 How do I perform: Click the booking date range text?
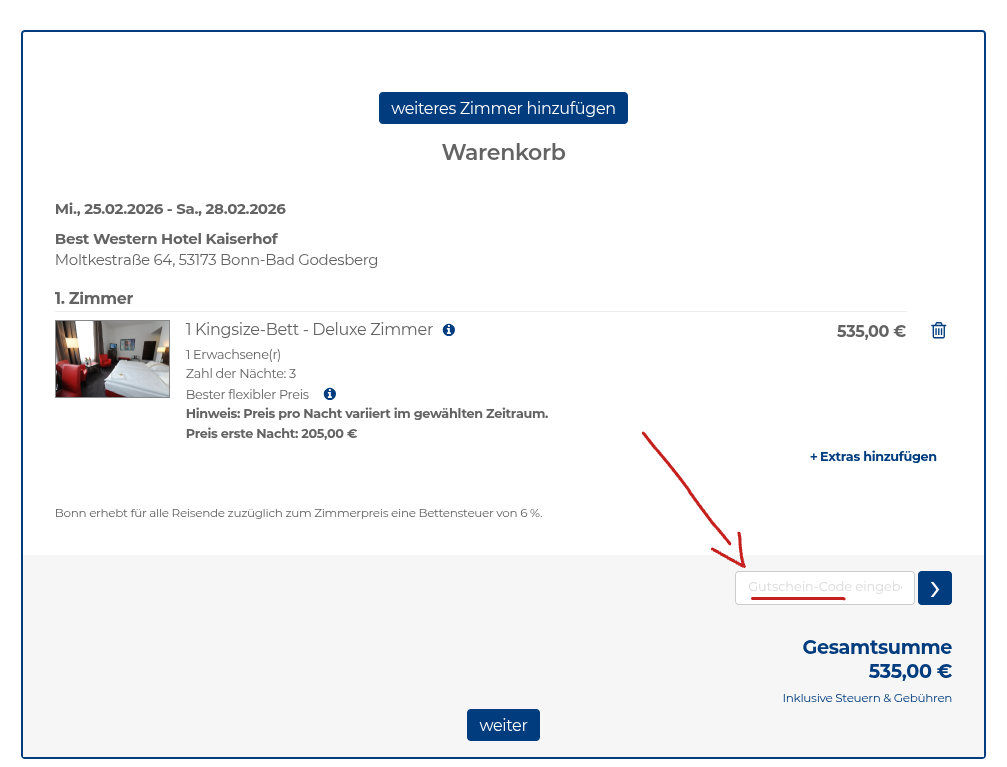tap(170, 209)
